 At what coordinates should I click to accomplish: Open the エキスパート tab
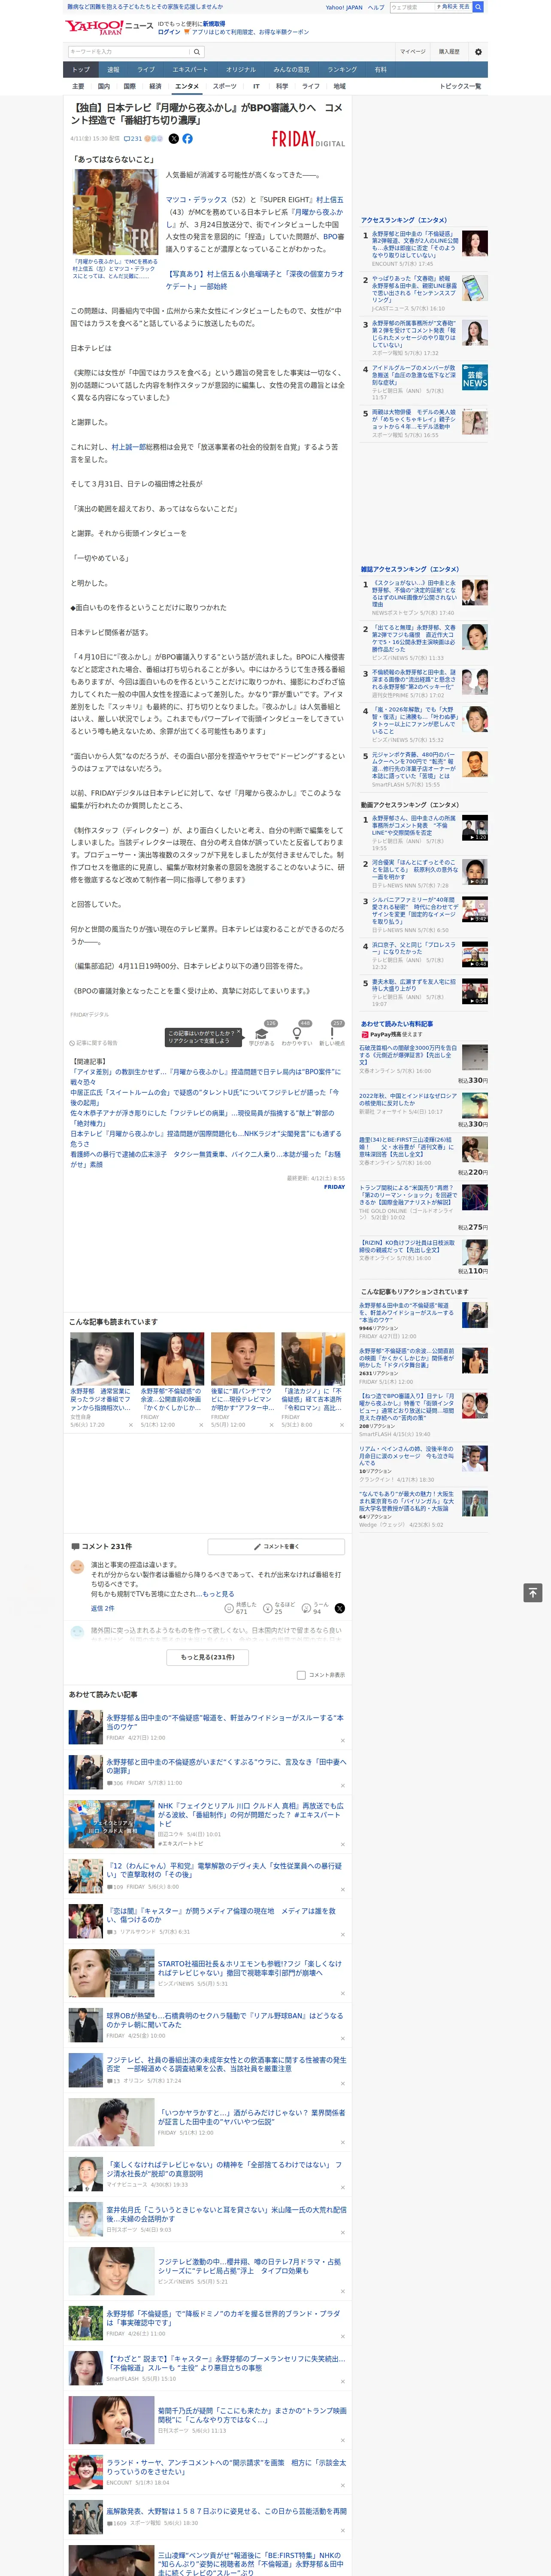190,70
